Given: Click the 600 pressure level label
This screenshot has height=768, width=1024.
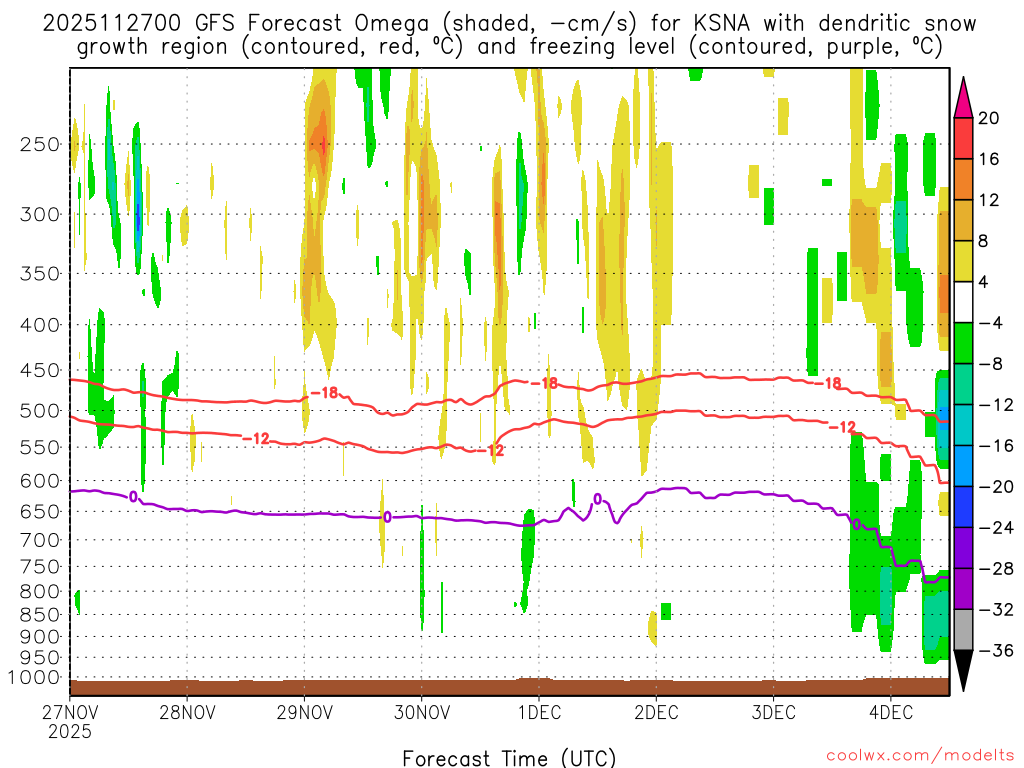Looking at the screenshot, I should point(40,481).
